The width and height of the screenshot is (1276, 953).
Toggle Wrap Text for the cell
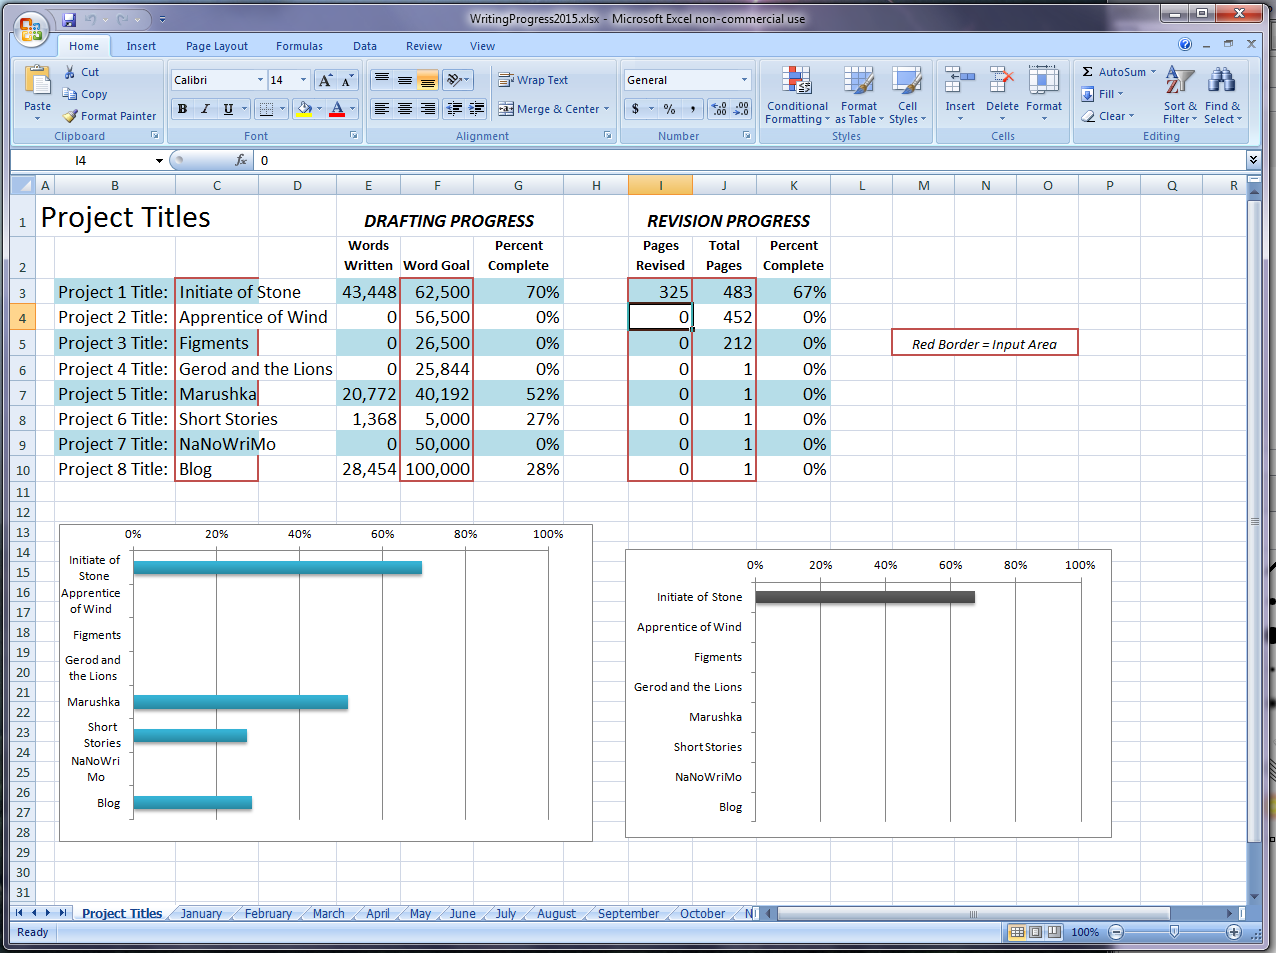click(533, 80)
